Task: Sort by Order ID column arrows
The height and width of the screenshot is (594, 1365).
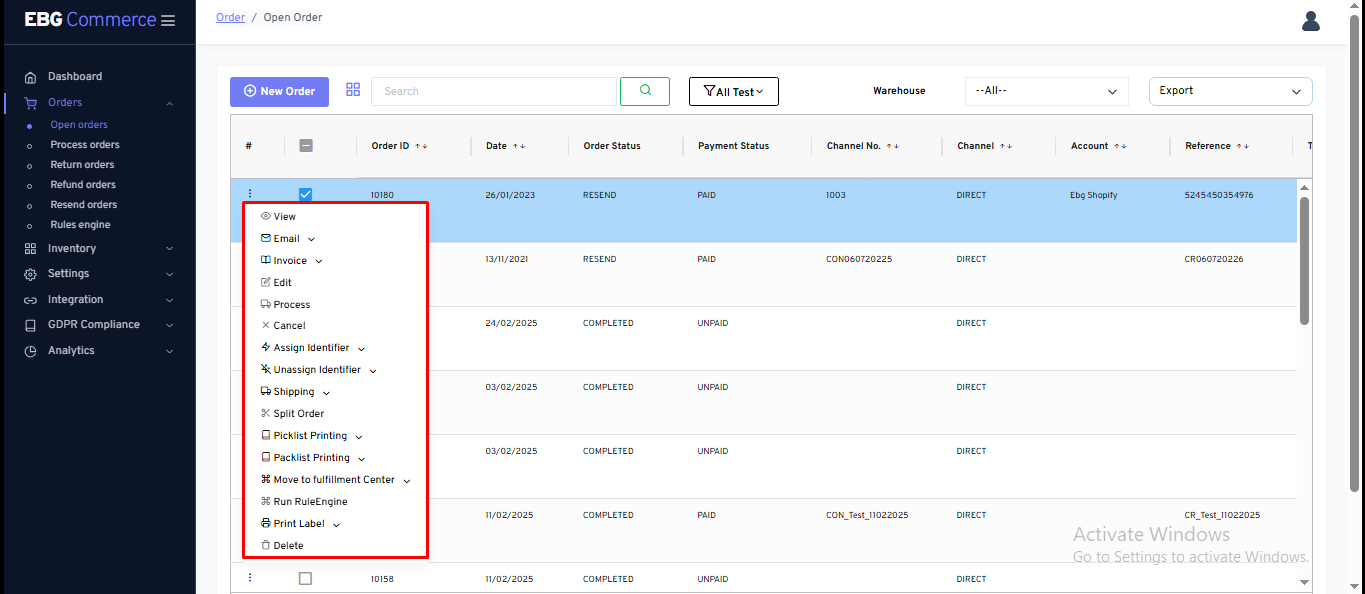Action: [x=421, y=146]
